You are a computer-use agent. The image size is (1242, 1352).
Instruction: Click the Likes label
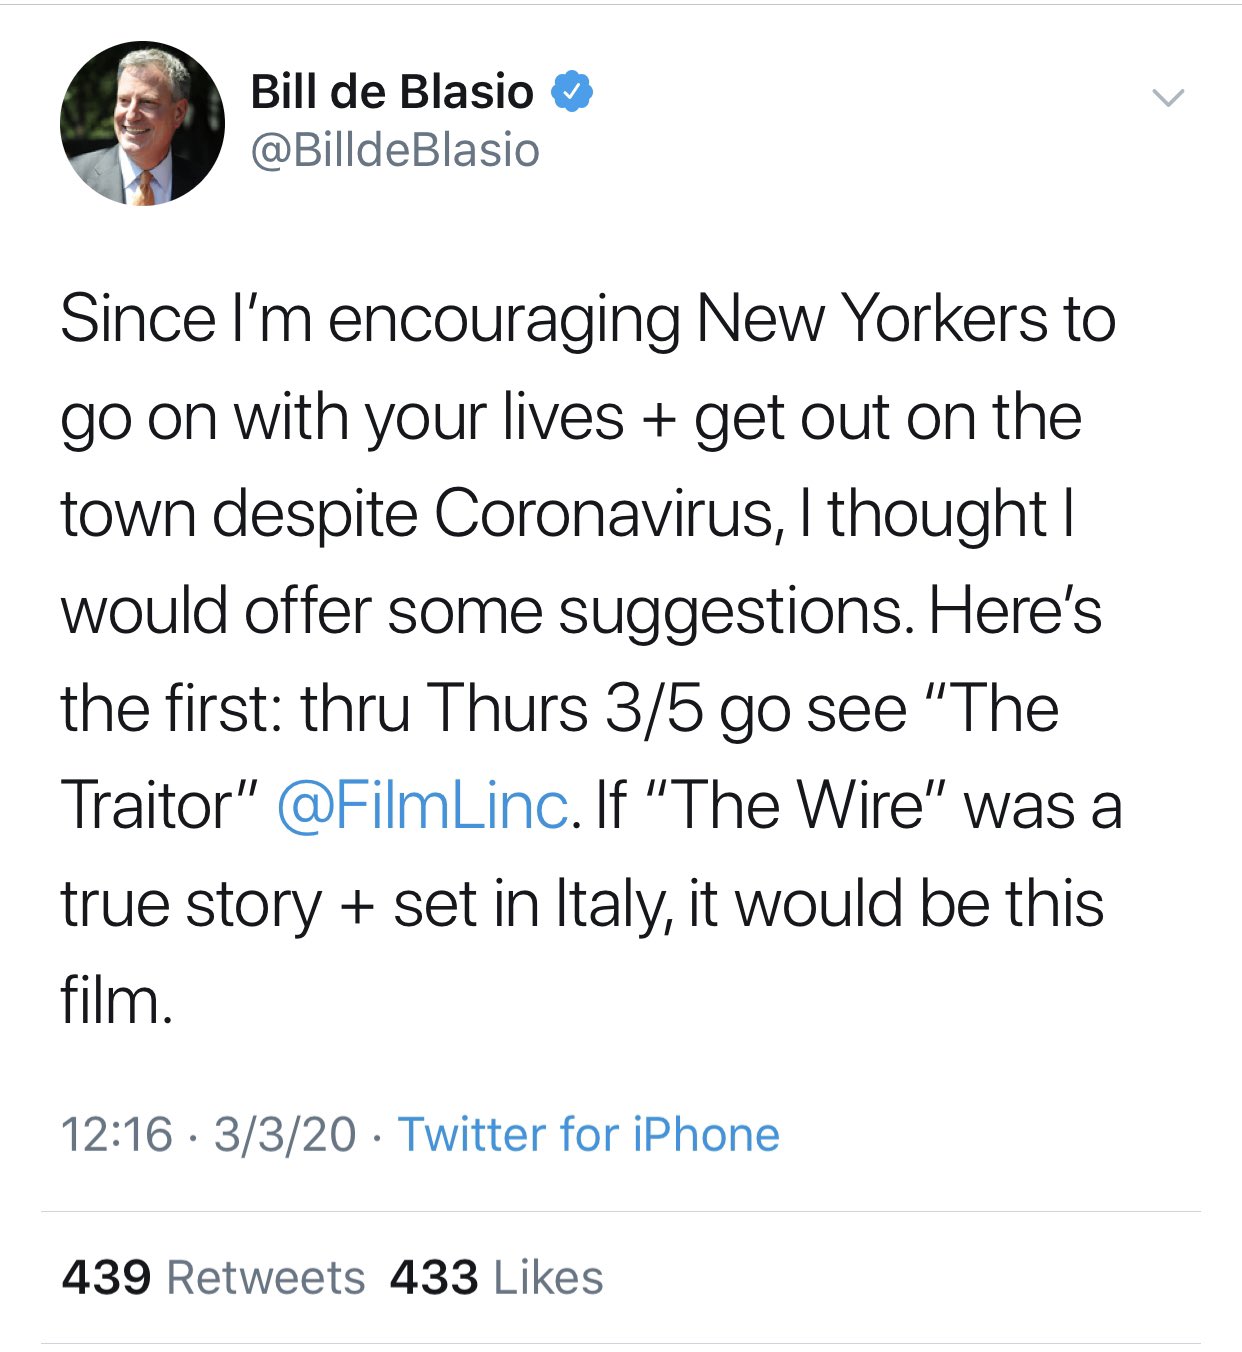pyautogui.click(x=549, y=1278)
